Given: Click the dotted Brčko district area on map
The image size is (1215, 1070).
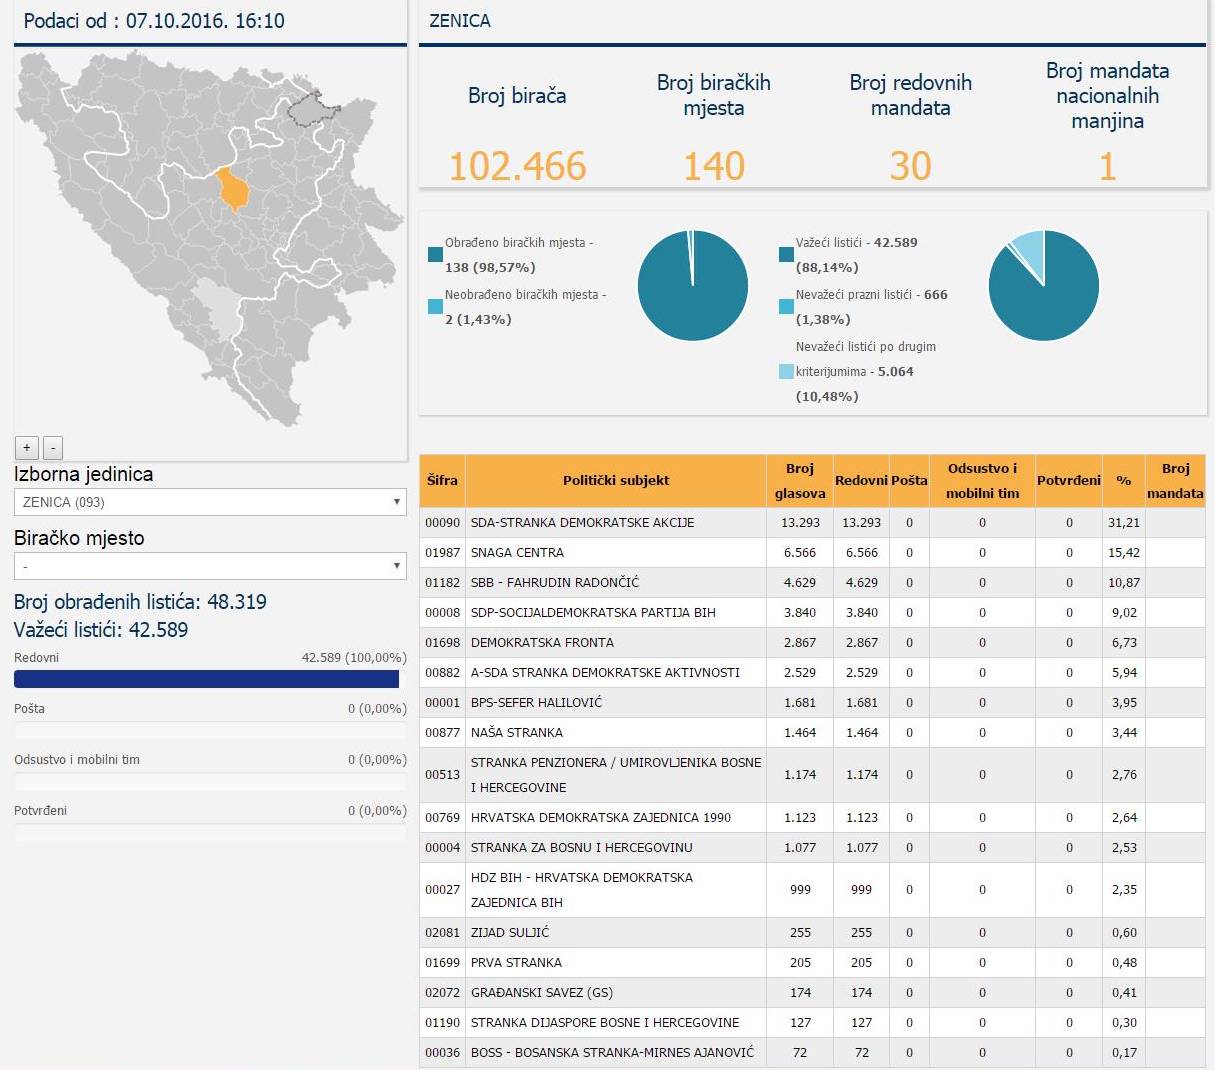Looking at the screenshot, I should pos(309,107).
